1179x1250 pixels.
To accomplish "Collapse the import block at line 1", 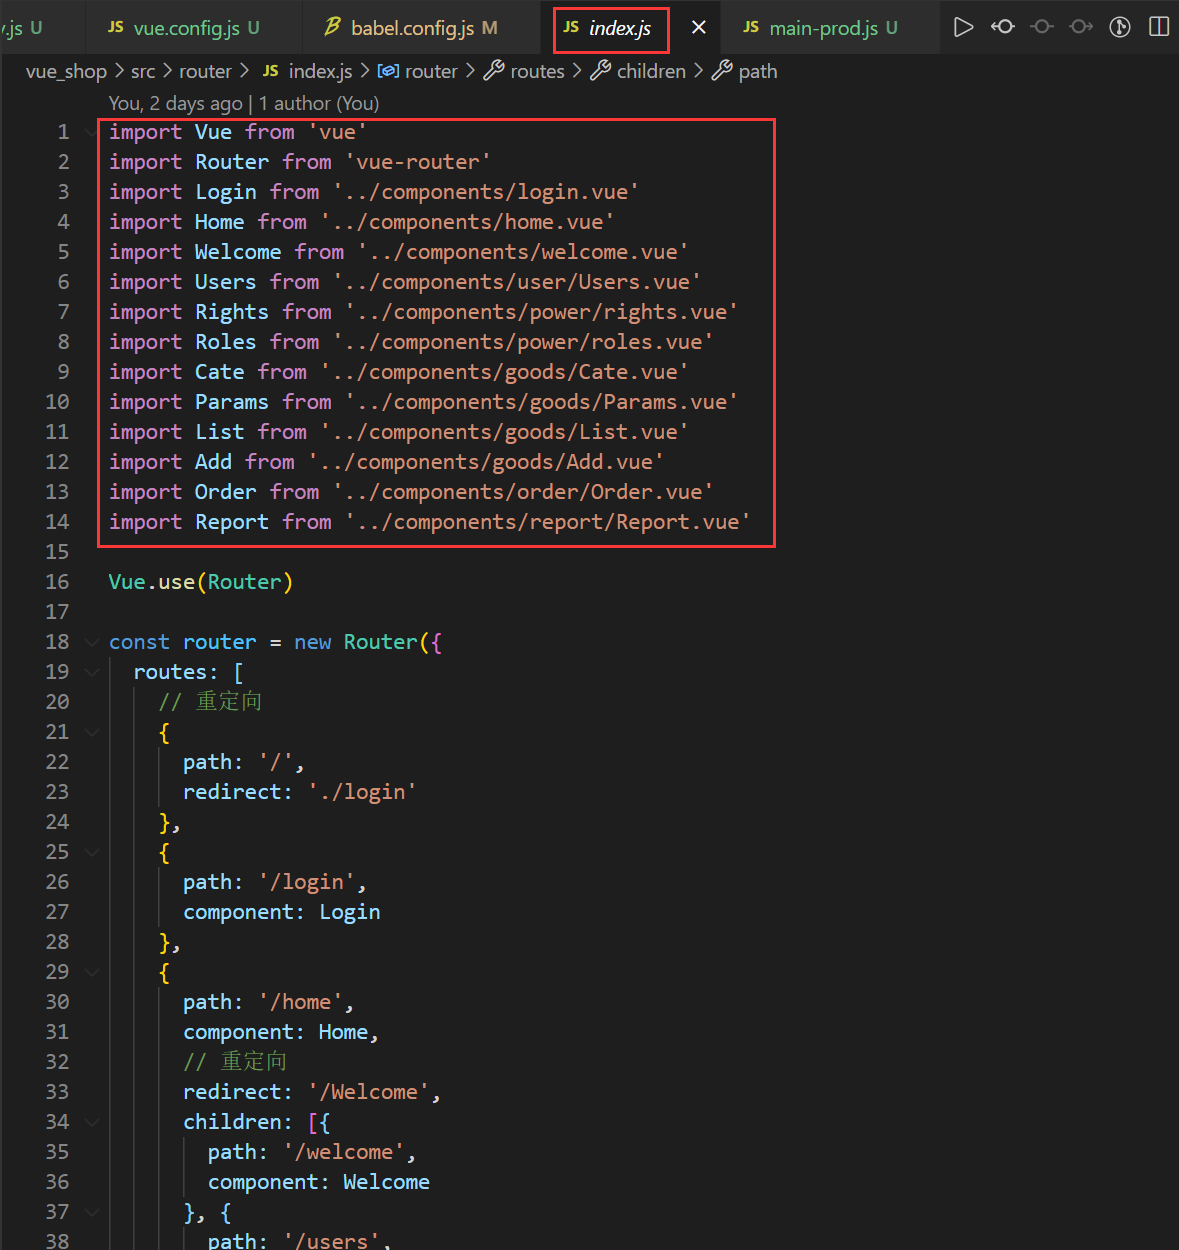I will 92,132.
